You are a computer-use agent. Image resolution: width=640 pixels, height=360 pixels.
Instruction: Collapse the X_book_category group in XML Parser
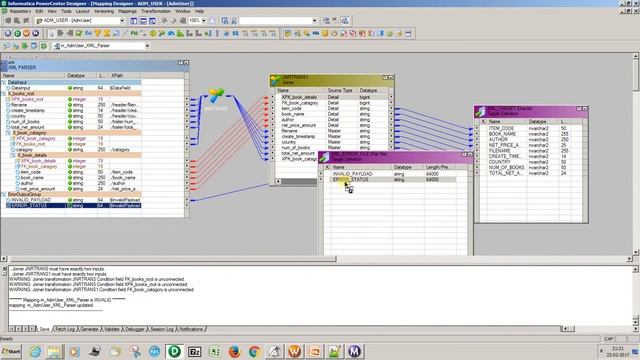click(9, 133)
